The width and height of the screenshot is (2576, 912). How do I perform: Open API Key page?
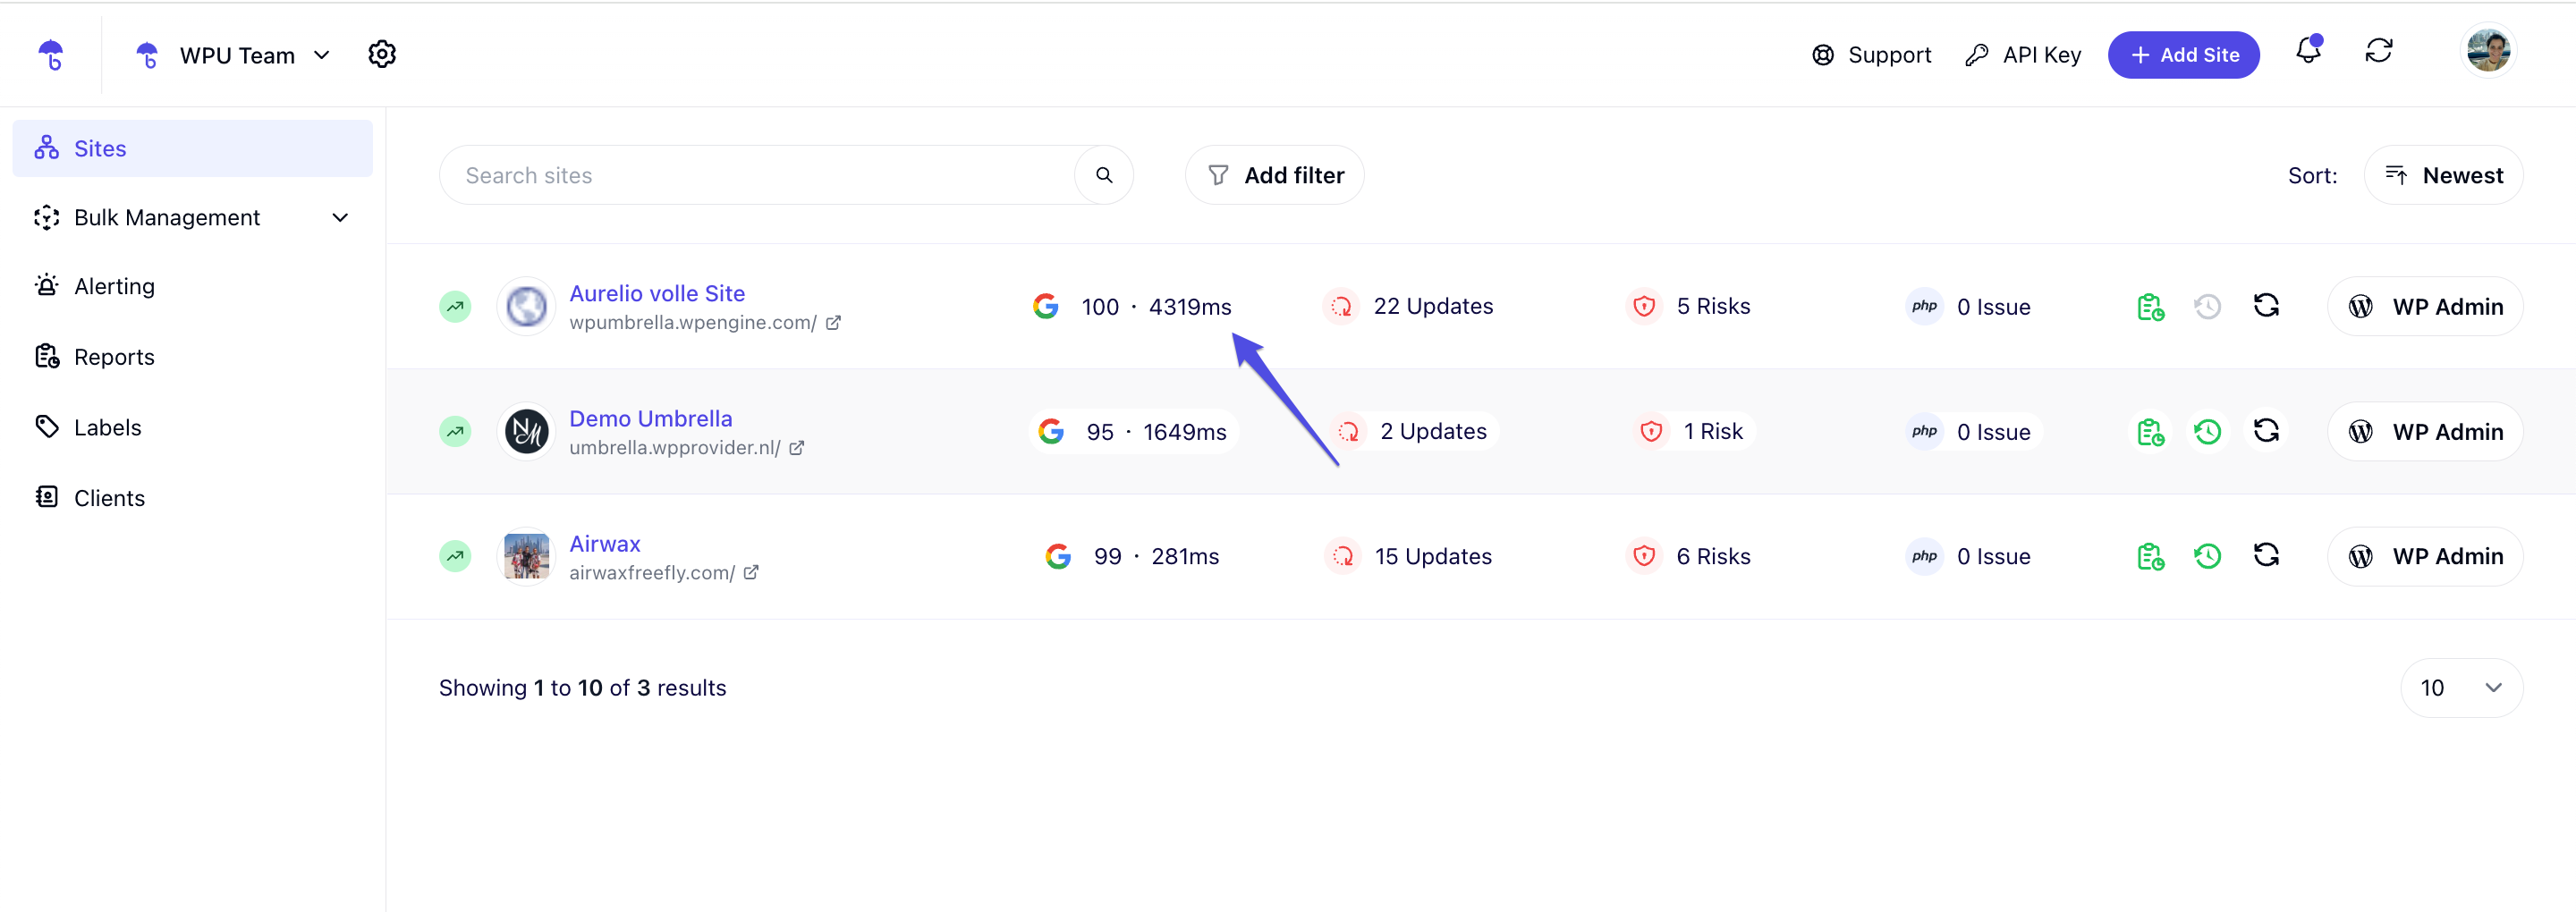(x=2022, y=55)
